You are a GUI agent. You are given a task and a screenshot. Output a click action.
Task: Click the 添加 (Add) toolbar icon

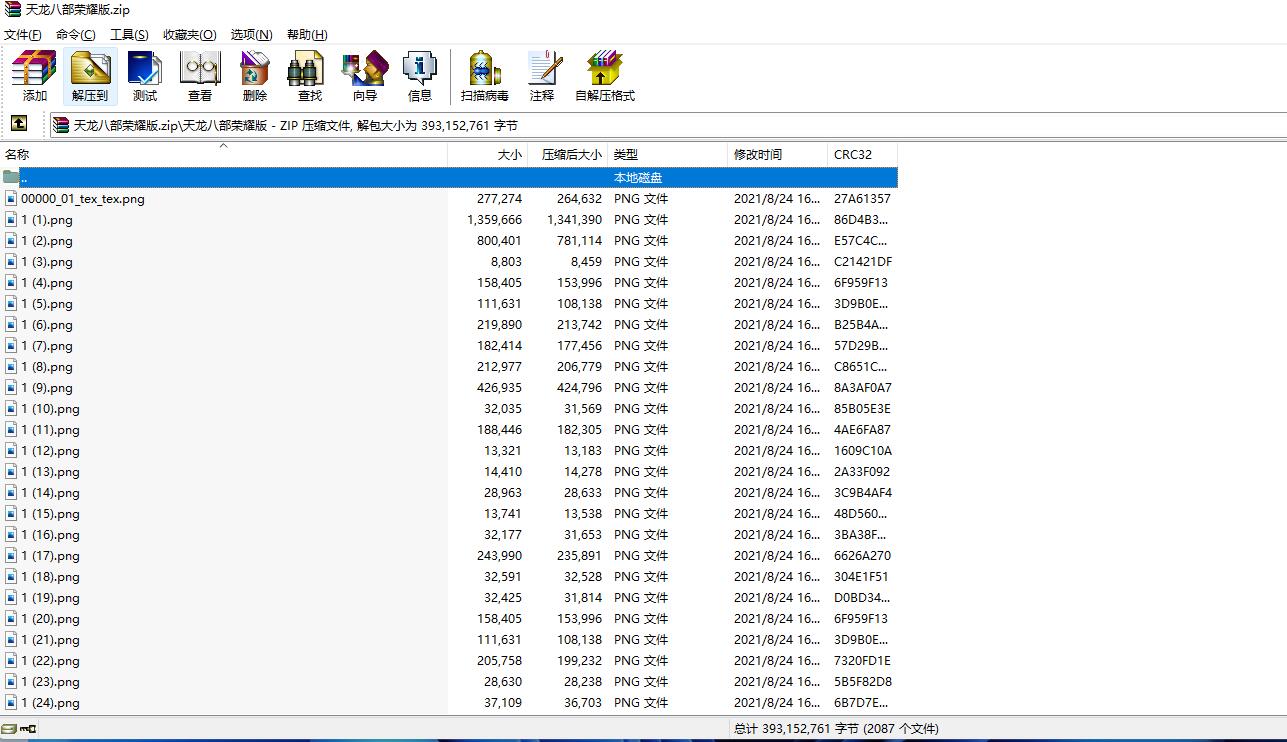[x=34, y=76]
